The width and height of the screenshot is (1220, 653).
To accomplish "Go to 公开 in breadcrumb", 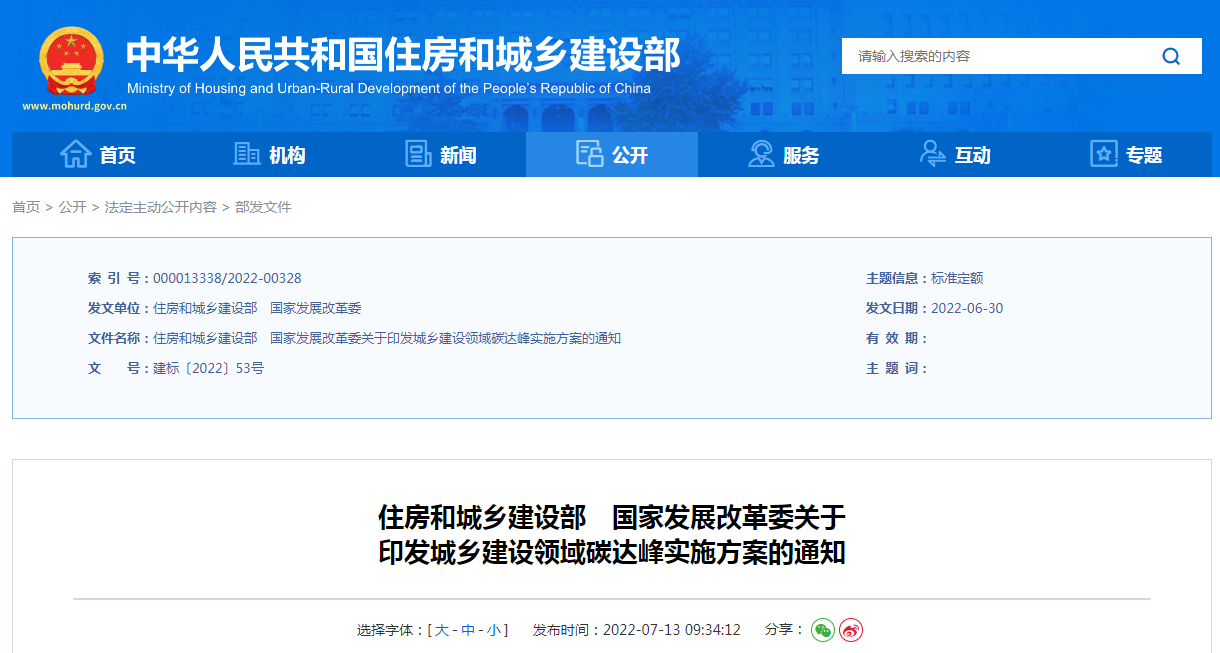I will click(72, 207).
